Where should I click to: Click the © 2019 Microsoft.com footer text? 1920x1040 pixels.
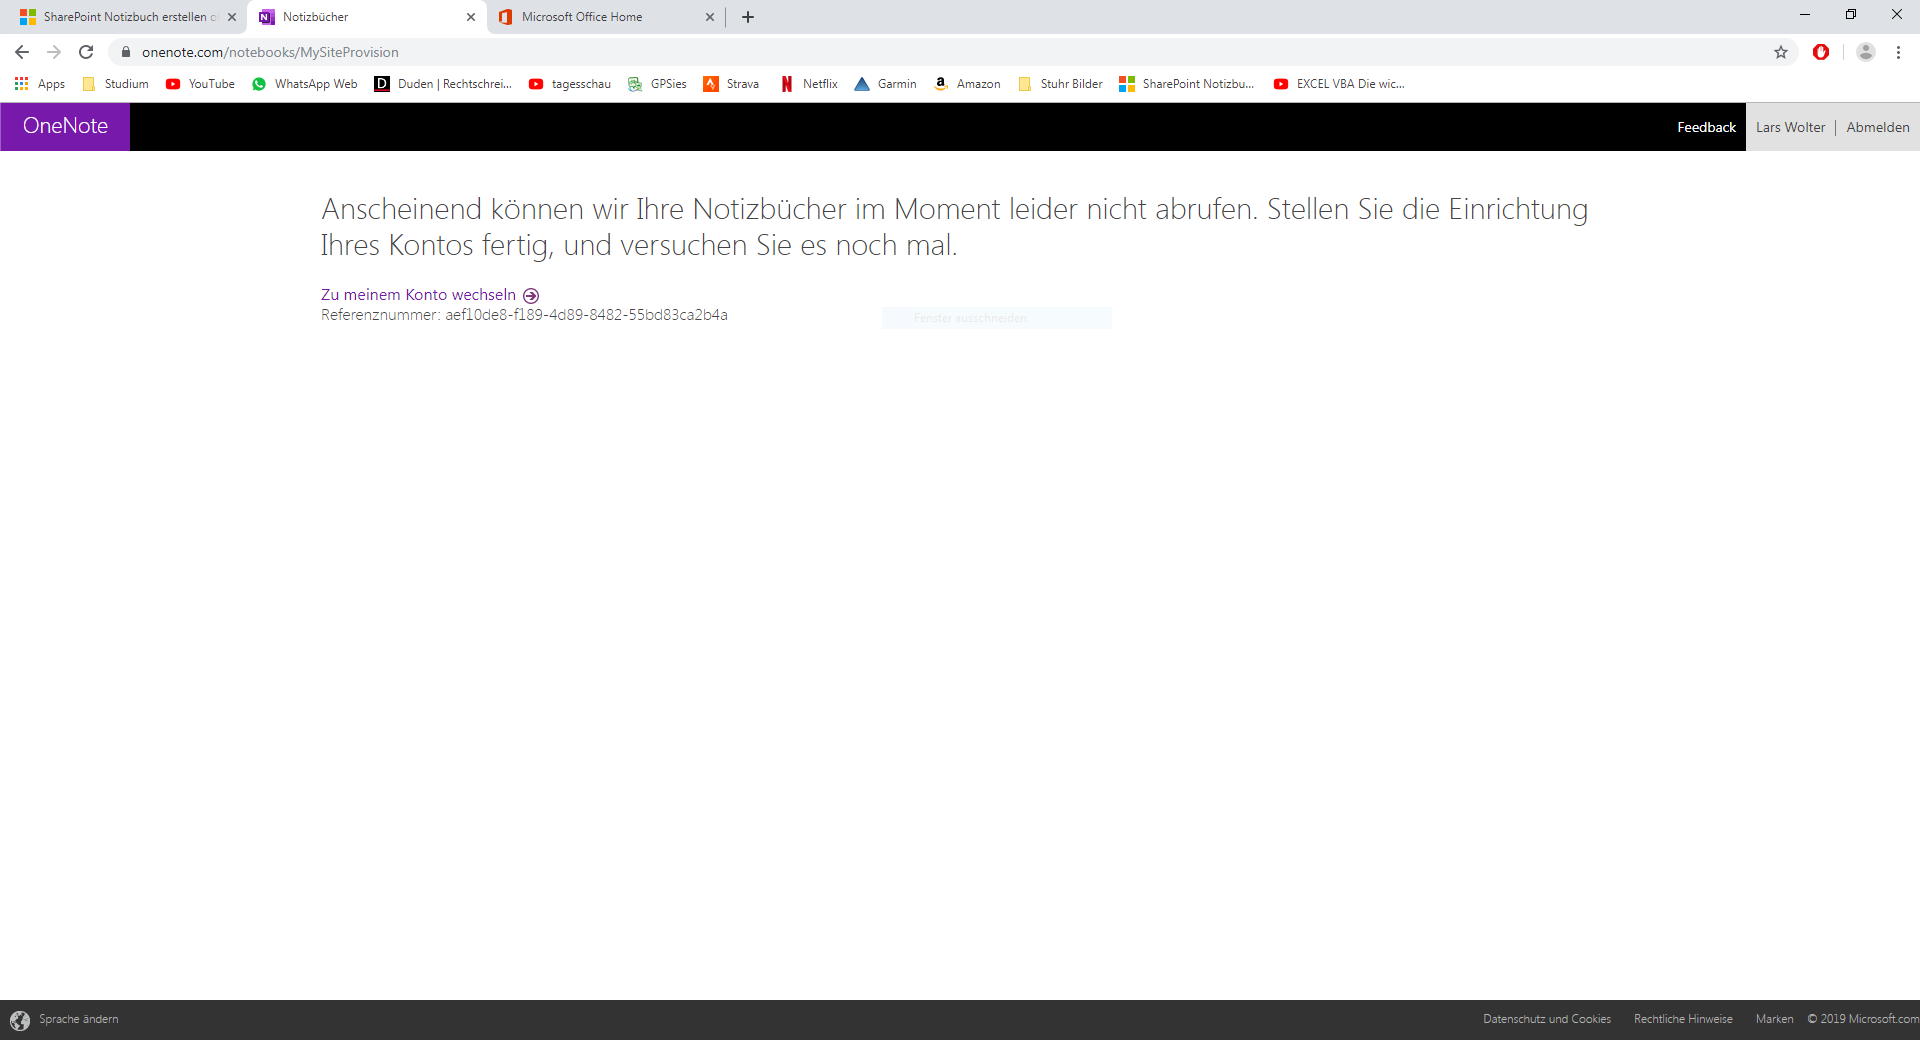tap(1863, 1019)
